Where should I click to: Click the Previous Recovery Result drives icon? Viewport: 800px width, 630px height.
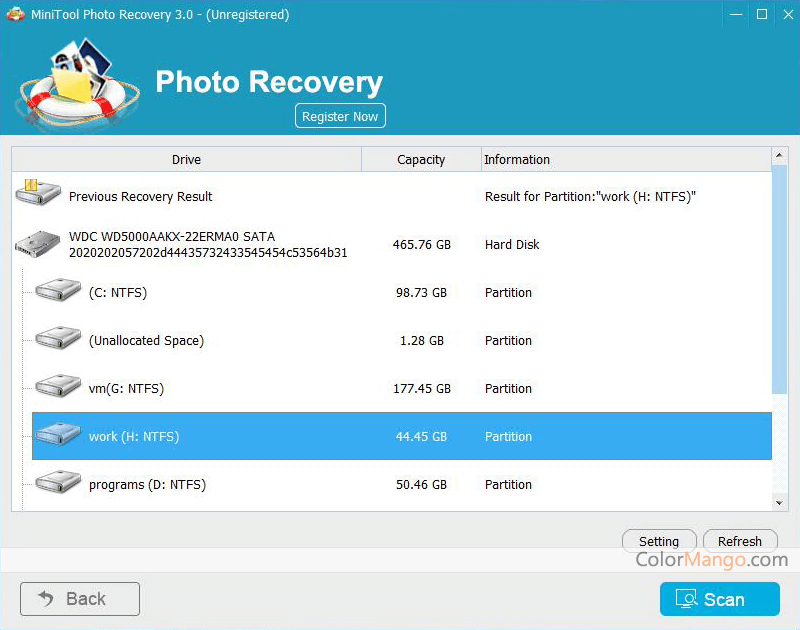tap(37, 192)
